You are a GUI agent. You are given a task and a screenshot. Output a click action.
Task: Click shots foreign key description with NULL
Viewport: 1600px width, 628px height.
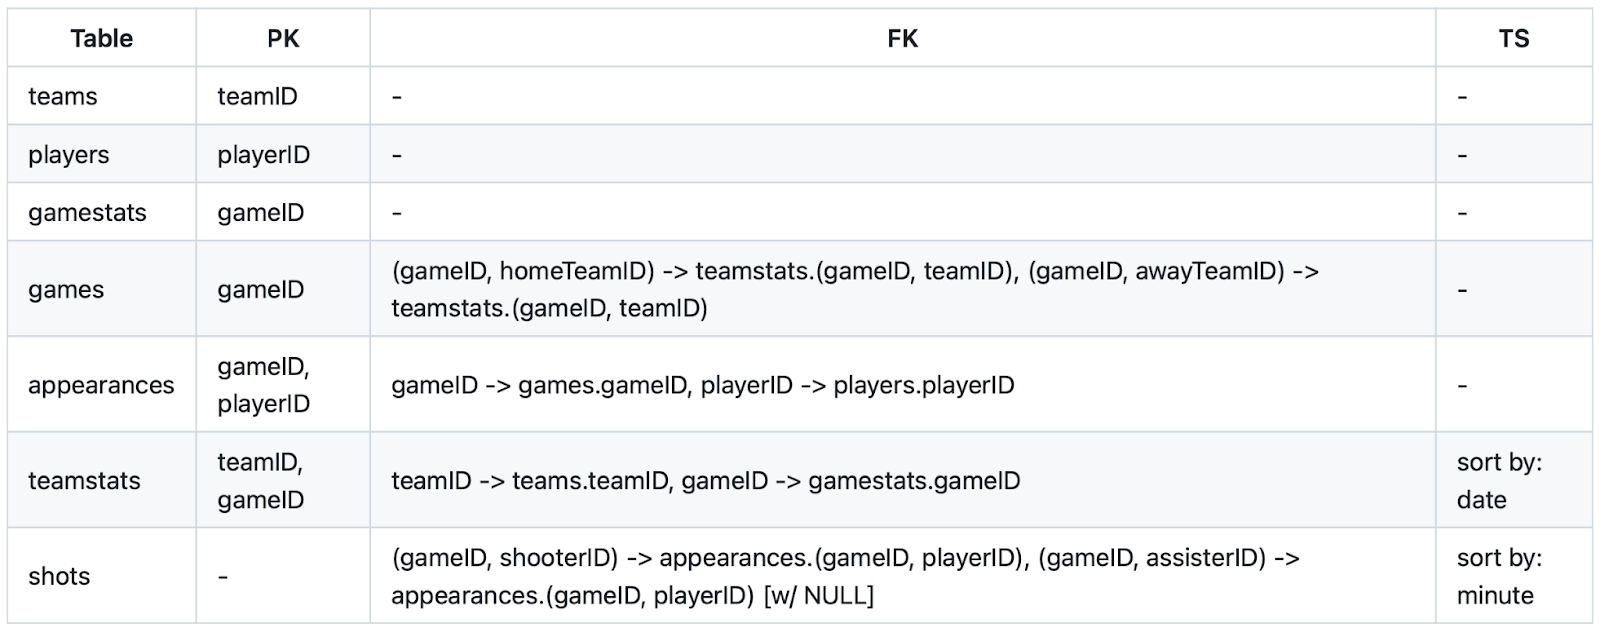click(845, 576)
